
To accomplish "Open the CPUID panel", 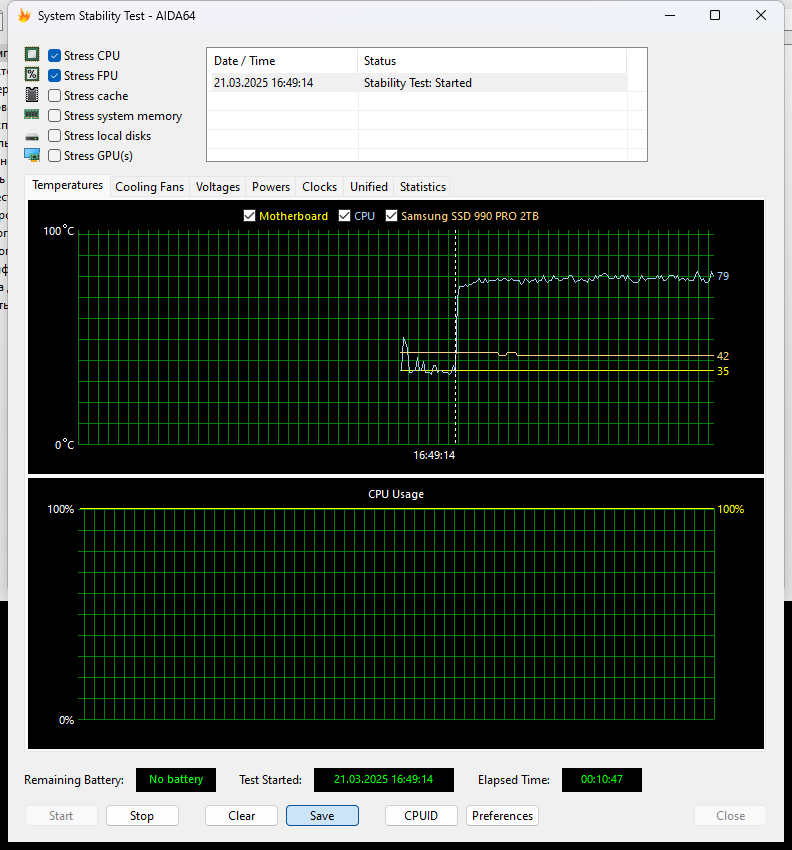I will point(421,816).
